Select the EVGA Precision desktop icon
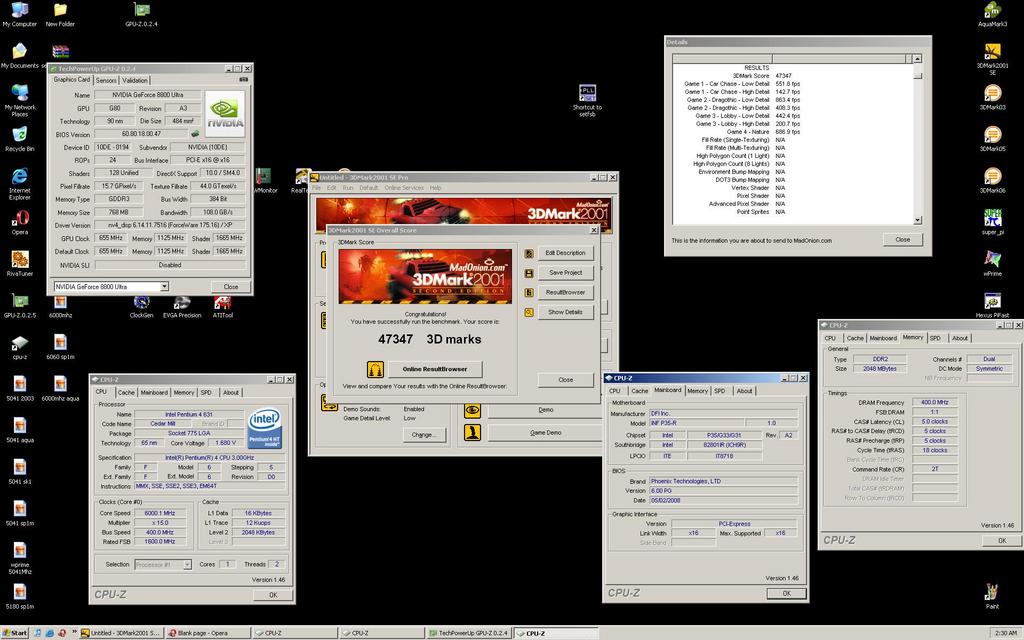 [182, 306]
